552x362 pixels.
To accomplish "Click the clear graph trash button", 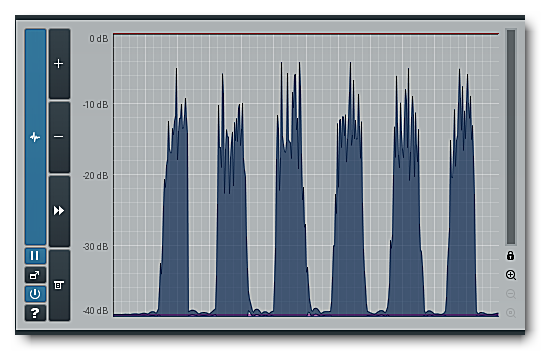I will pos(59,285).
